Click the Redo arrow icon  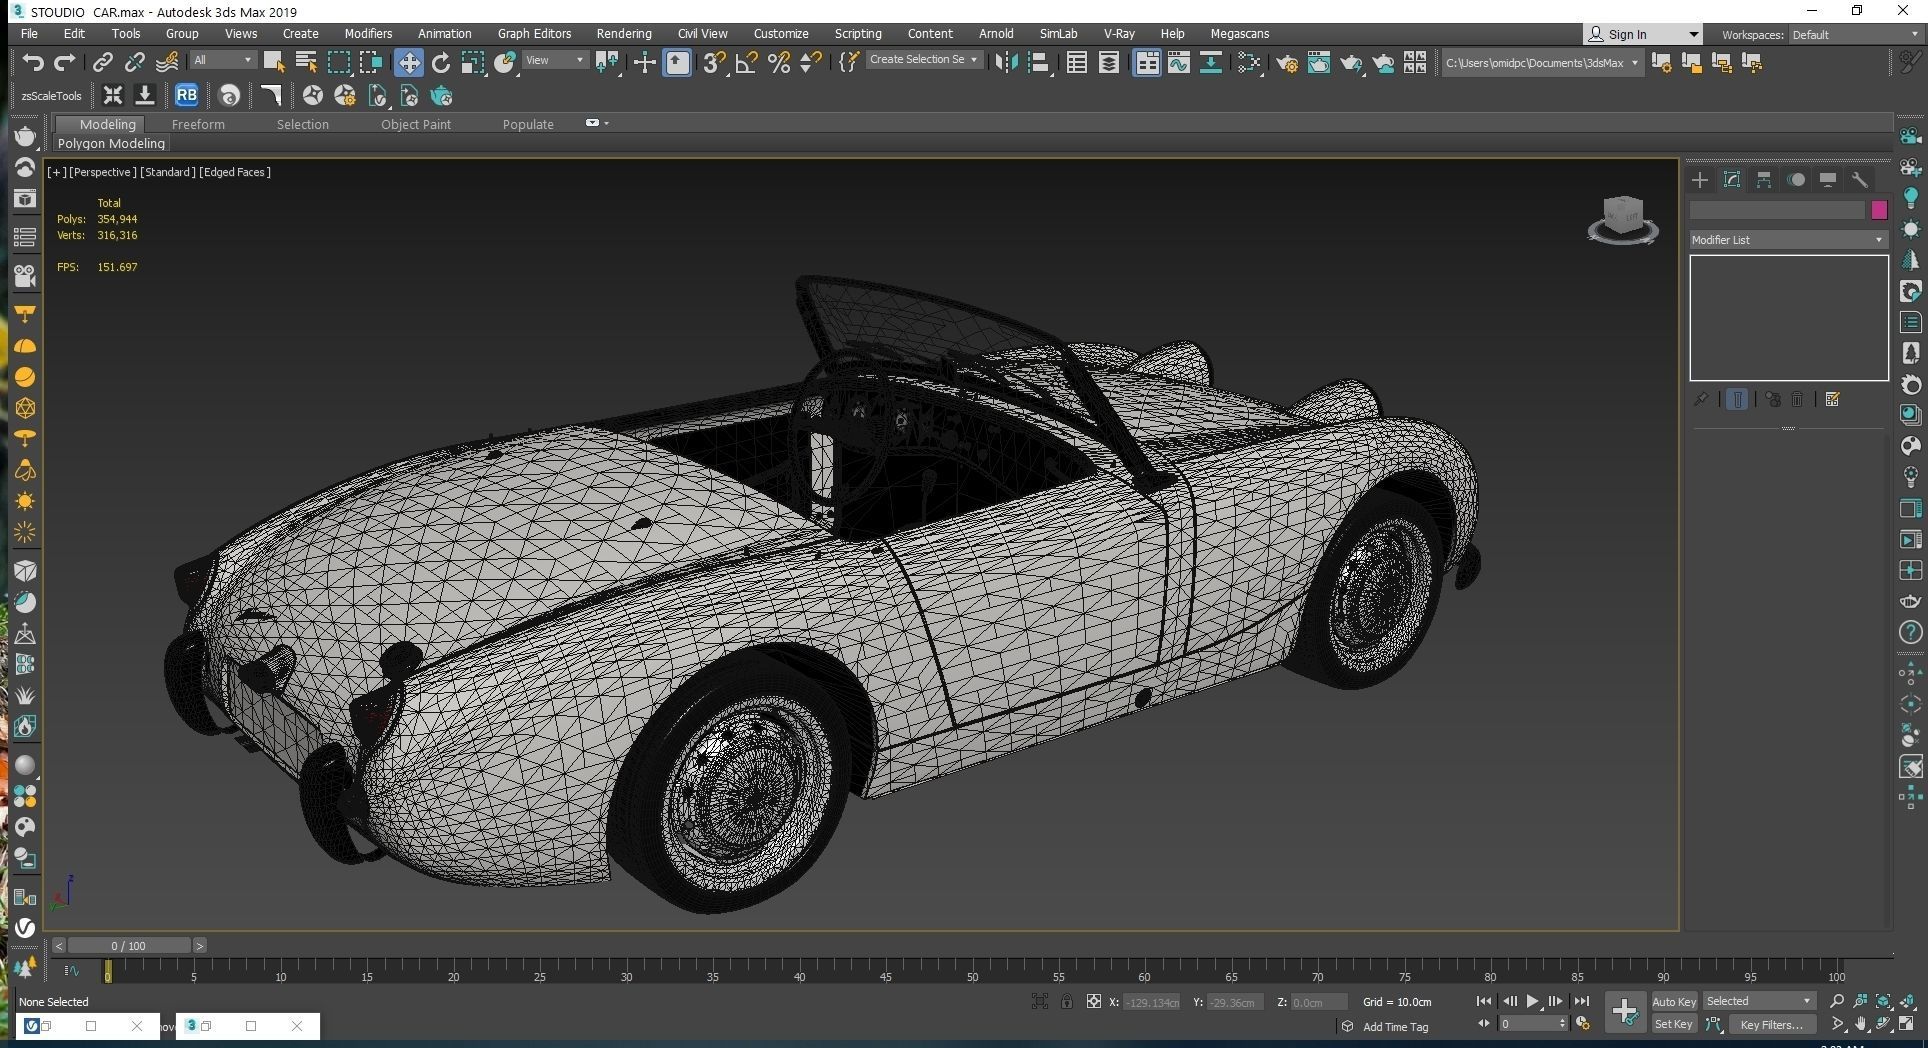tap(65, 63)
